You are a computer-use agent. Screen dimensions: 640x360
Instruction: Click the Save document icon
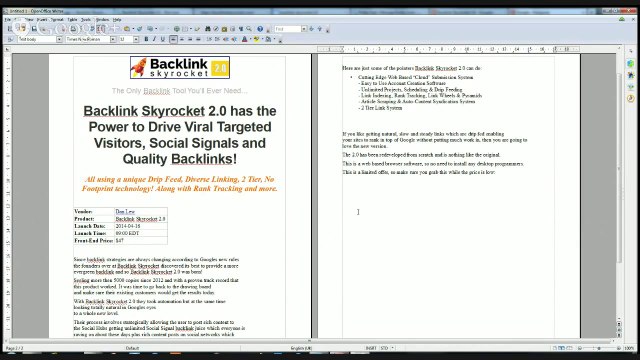[34, 29]
